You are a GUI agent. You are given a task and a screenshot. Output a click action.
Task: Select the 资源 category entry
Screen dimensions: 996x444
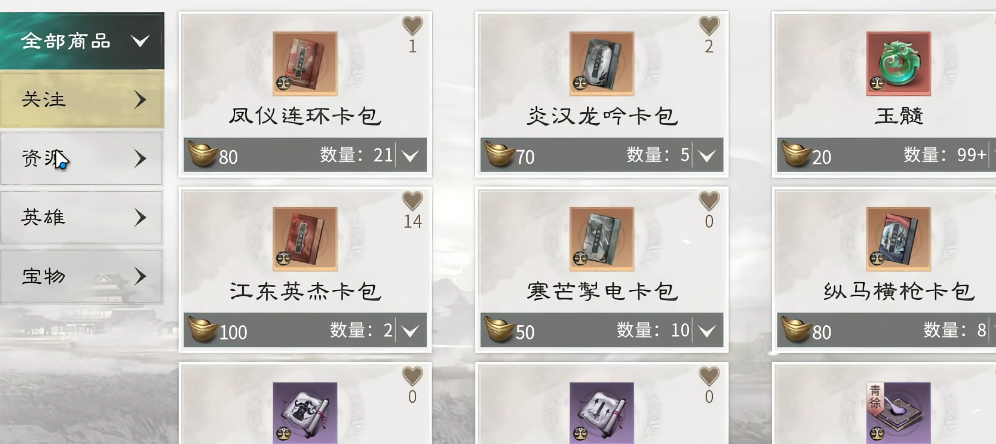[81, 158]
